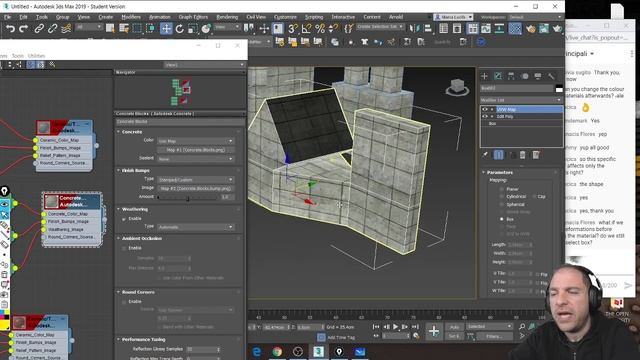Open Finish Bumps Type dropdown
This screenshot has width=640, height=360.
pos(196,180)
